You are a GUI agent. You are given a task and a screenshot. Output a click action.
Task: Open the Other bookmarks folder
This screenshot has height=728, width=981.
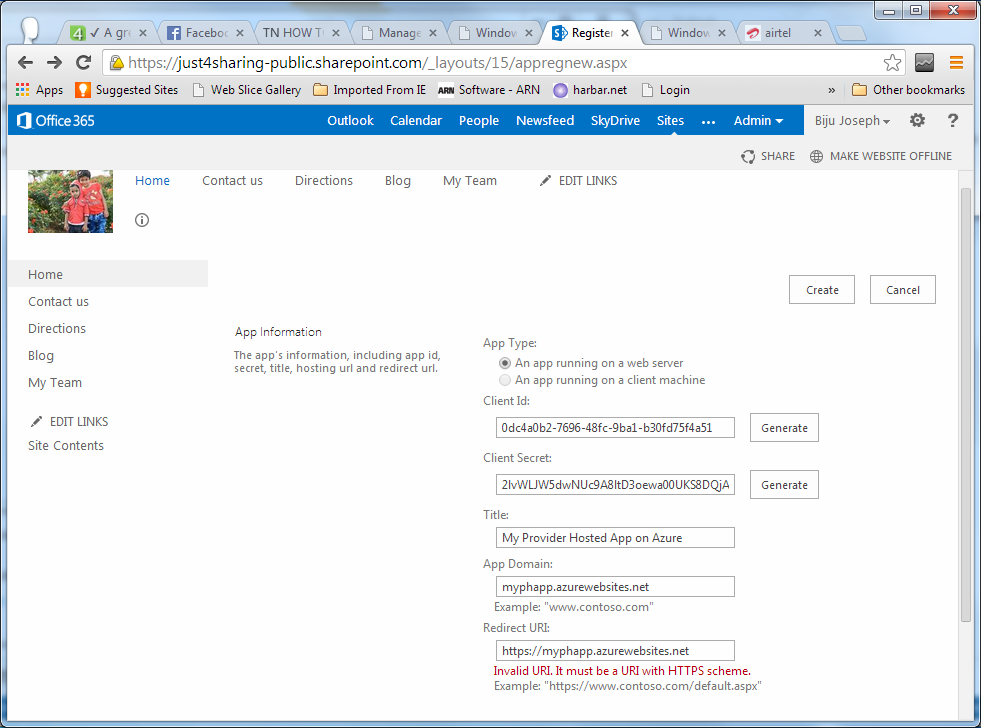pos(908,90)
